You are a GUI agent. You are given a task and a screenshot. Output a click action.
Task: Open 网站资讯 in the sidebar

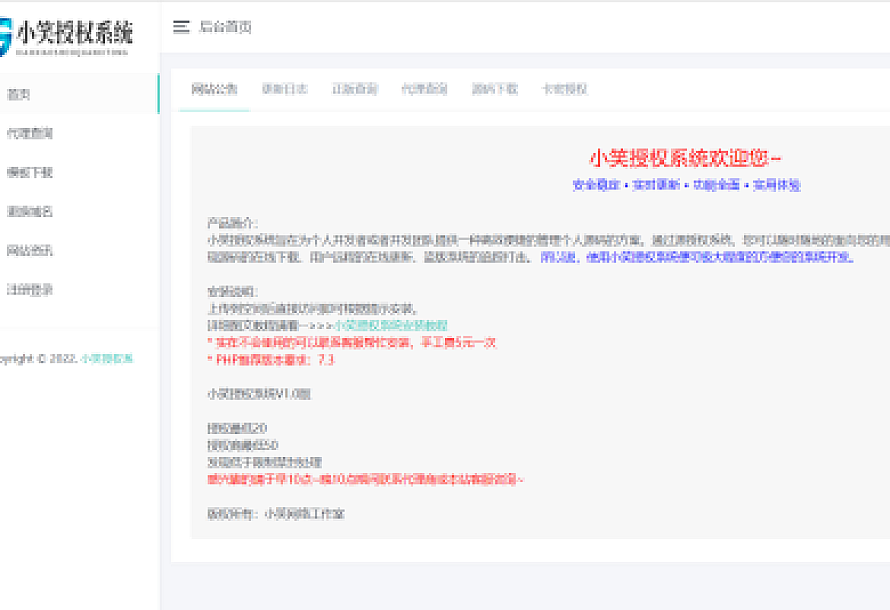30,251
